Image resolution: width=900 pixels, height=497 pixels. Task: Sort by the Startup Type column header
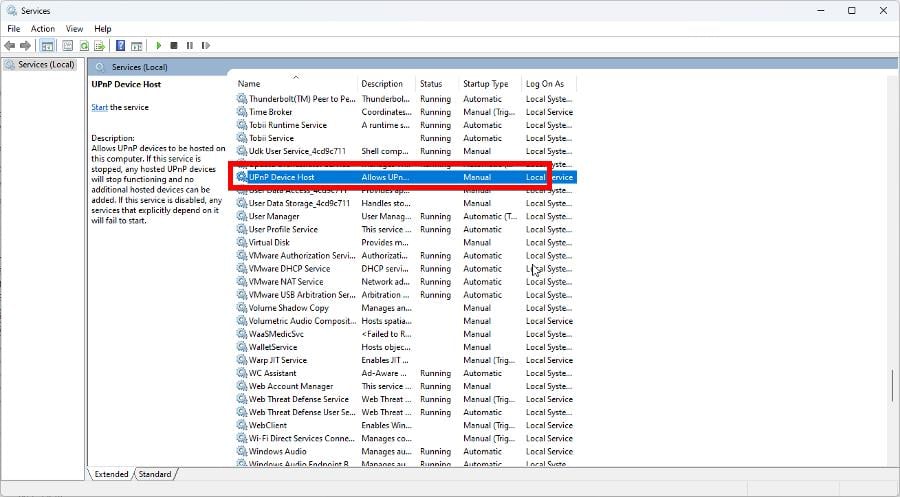(x=490, y=84)
